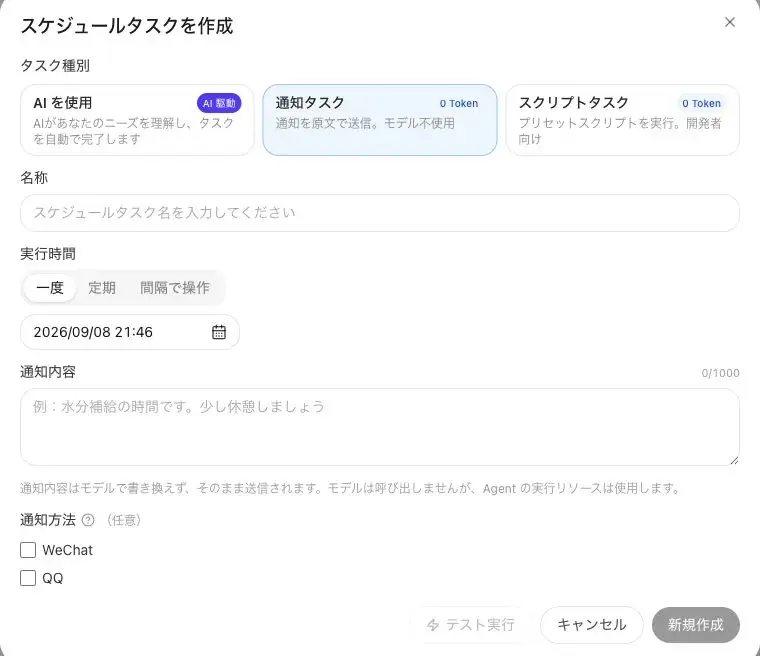Click the 0/1000 character counter
Viewport: 760px width, 656px height.
click(x=720, y=373)
